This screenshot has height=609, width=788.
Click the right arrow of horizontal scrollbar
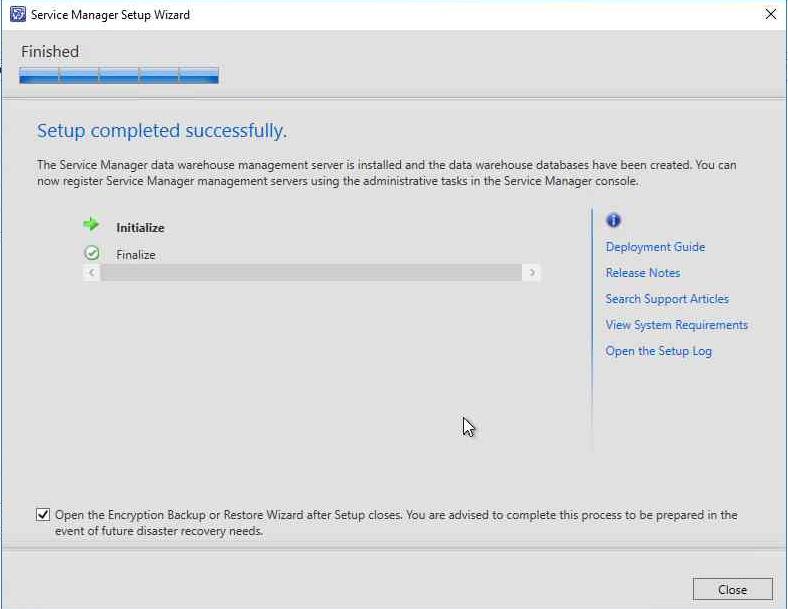click(x=532, y=272)
